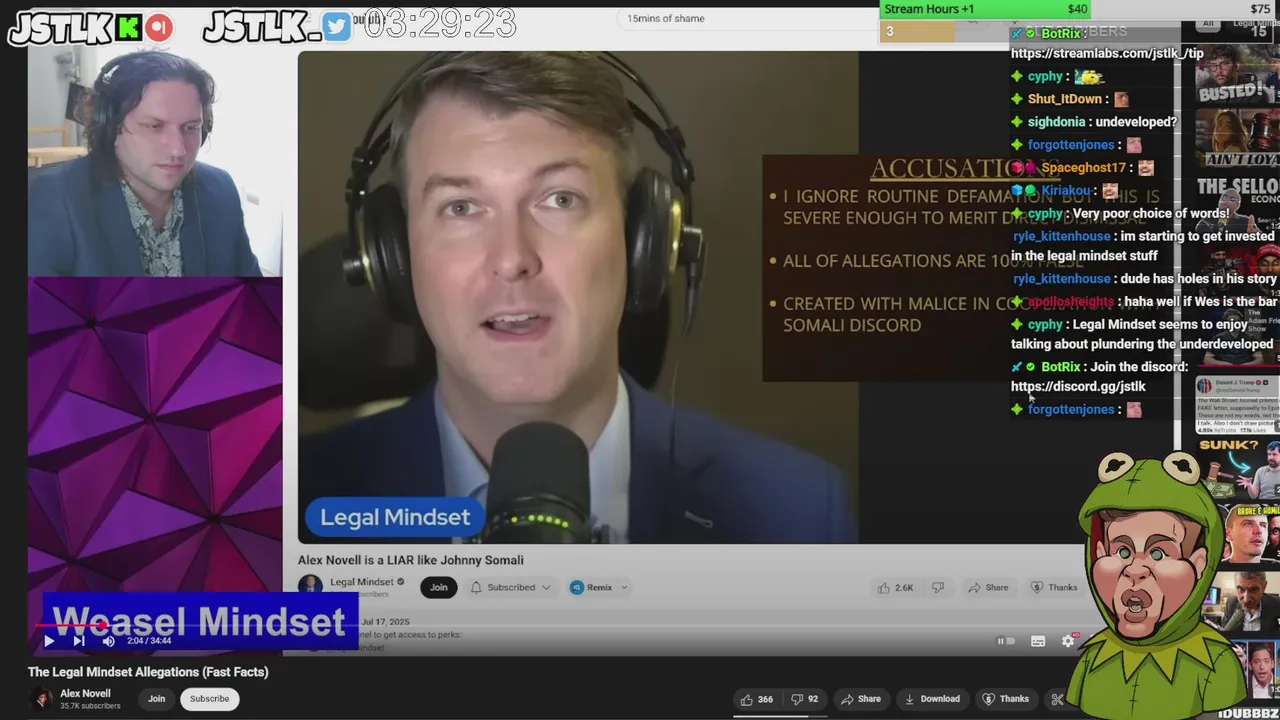Toggle the autoplay switch in player controls

tap(1006, 641)
